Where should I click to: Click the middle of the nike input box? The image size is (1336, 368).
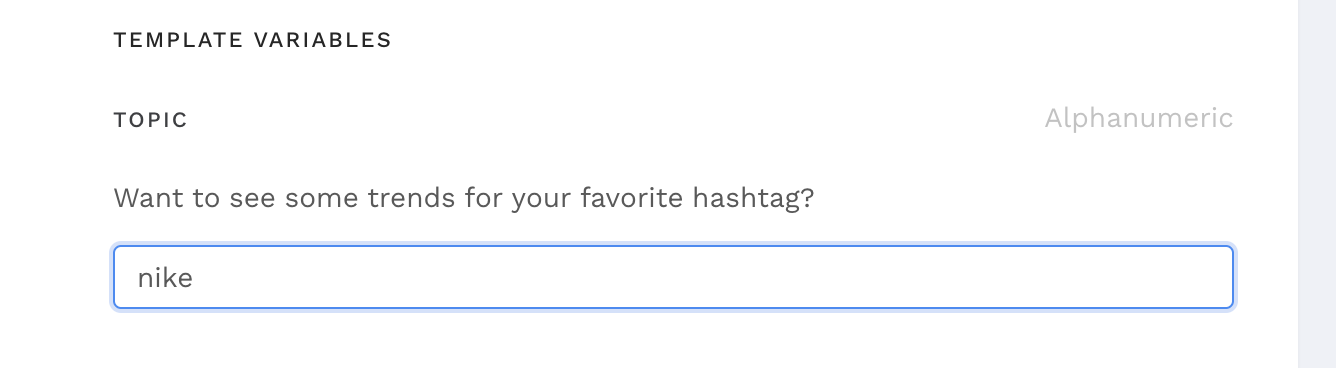[x=673, y=277]
